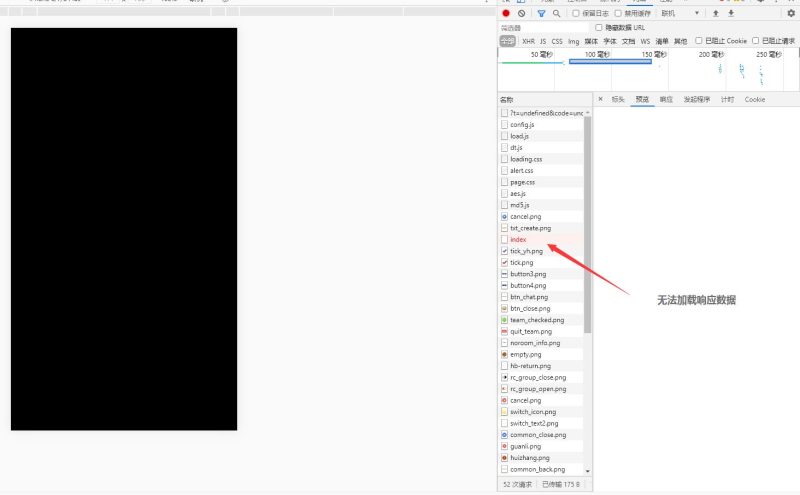Filter requests by WS
800x495 pixels.
pyautogui.click(x=645, y=41)
